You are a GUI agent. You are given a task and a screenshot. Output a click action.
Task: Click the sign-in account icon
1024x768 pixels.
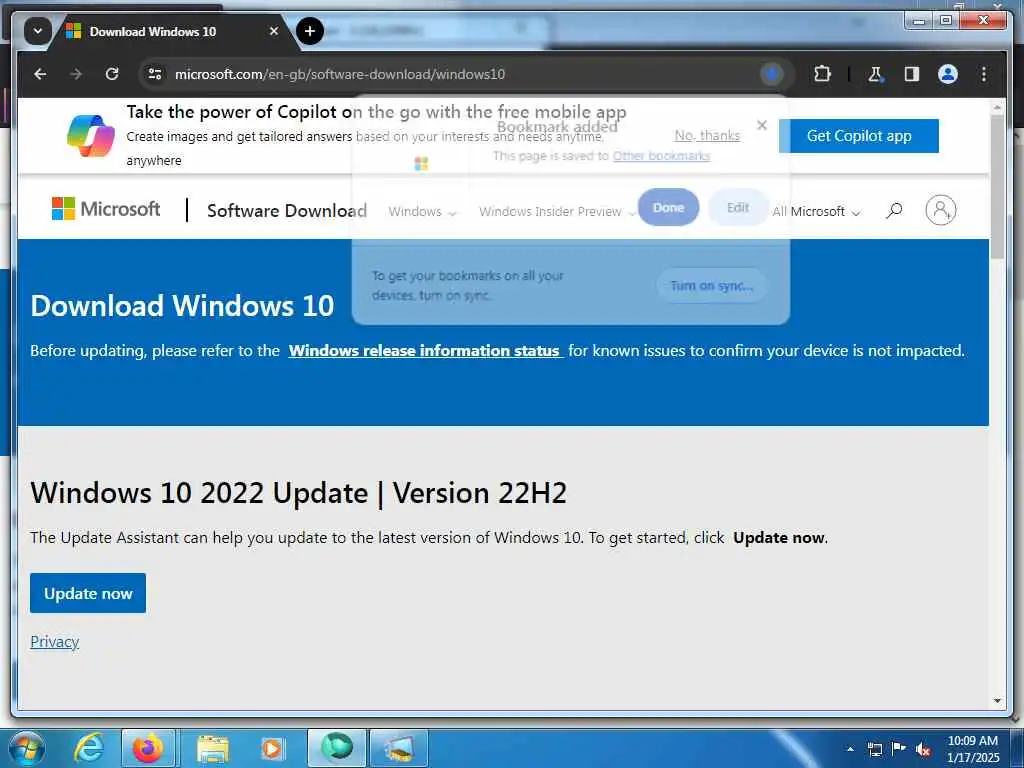coord(940,210)
